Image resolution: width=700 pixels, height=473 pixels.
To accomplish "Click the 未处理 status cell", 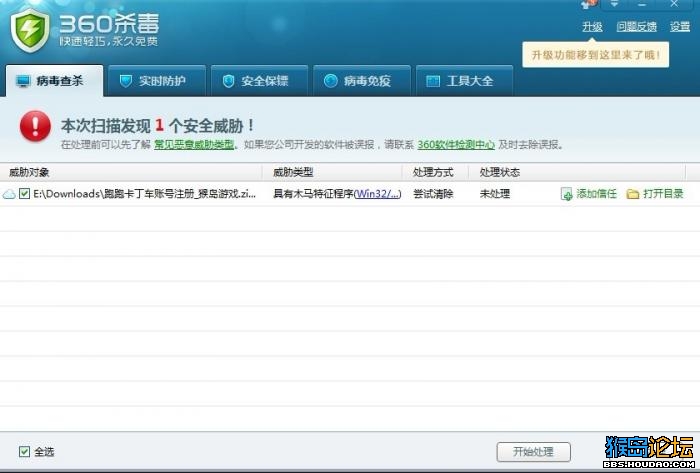I will [x=495, y=194].
